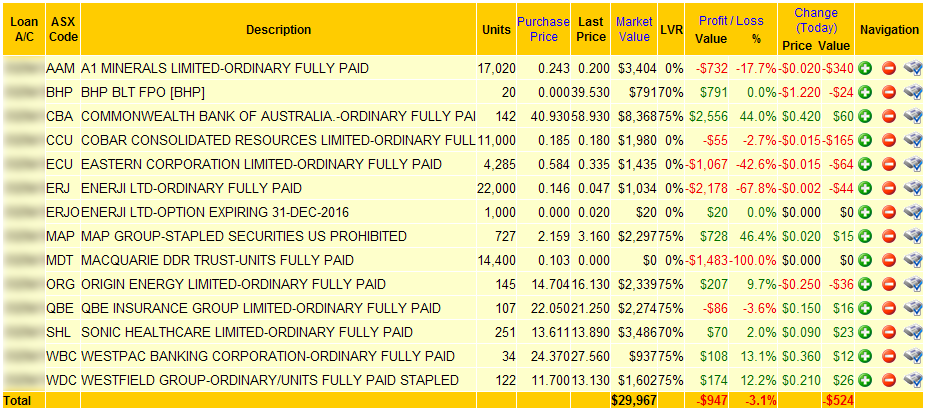Open the newspaper icon for WESTPAC
Image resolution: width=927 pixels, height=412 pixels.
(x=913, y=356)
